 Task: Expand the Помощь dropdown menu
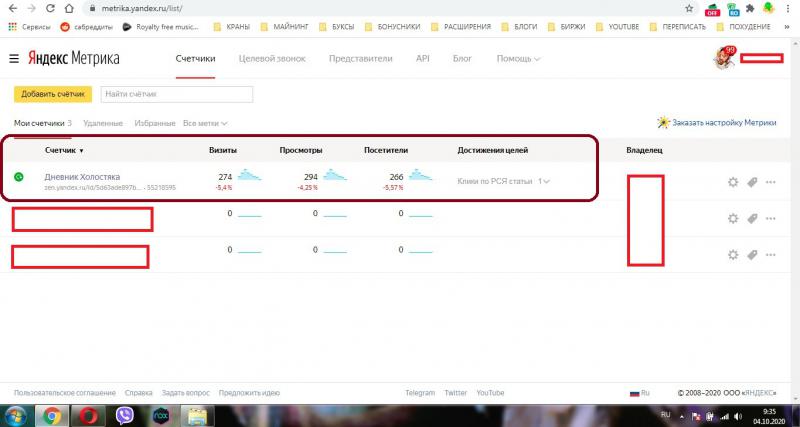(518, 59)
